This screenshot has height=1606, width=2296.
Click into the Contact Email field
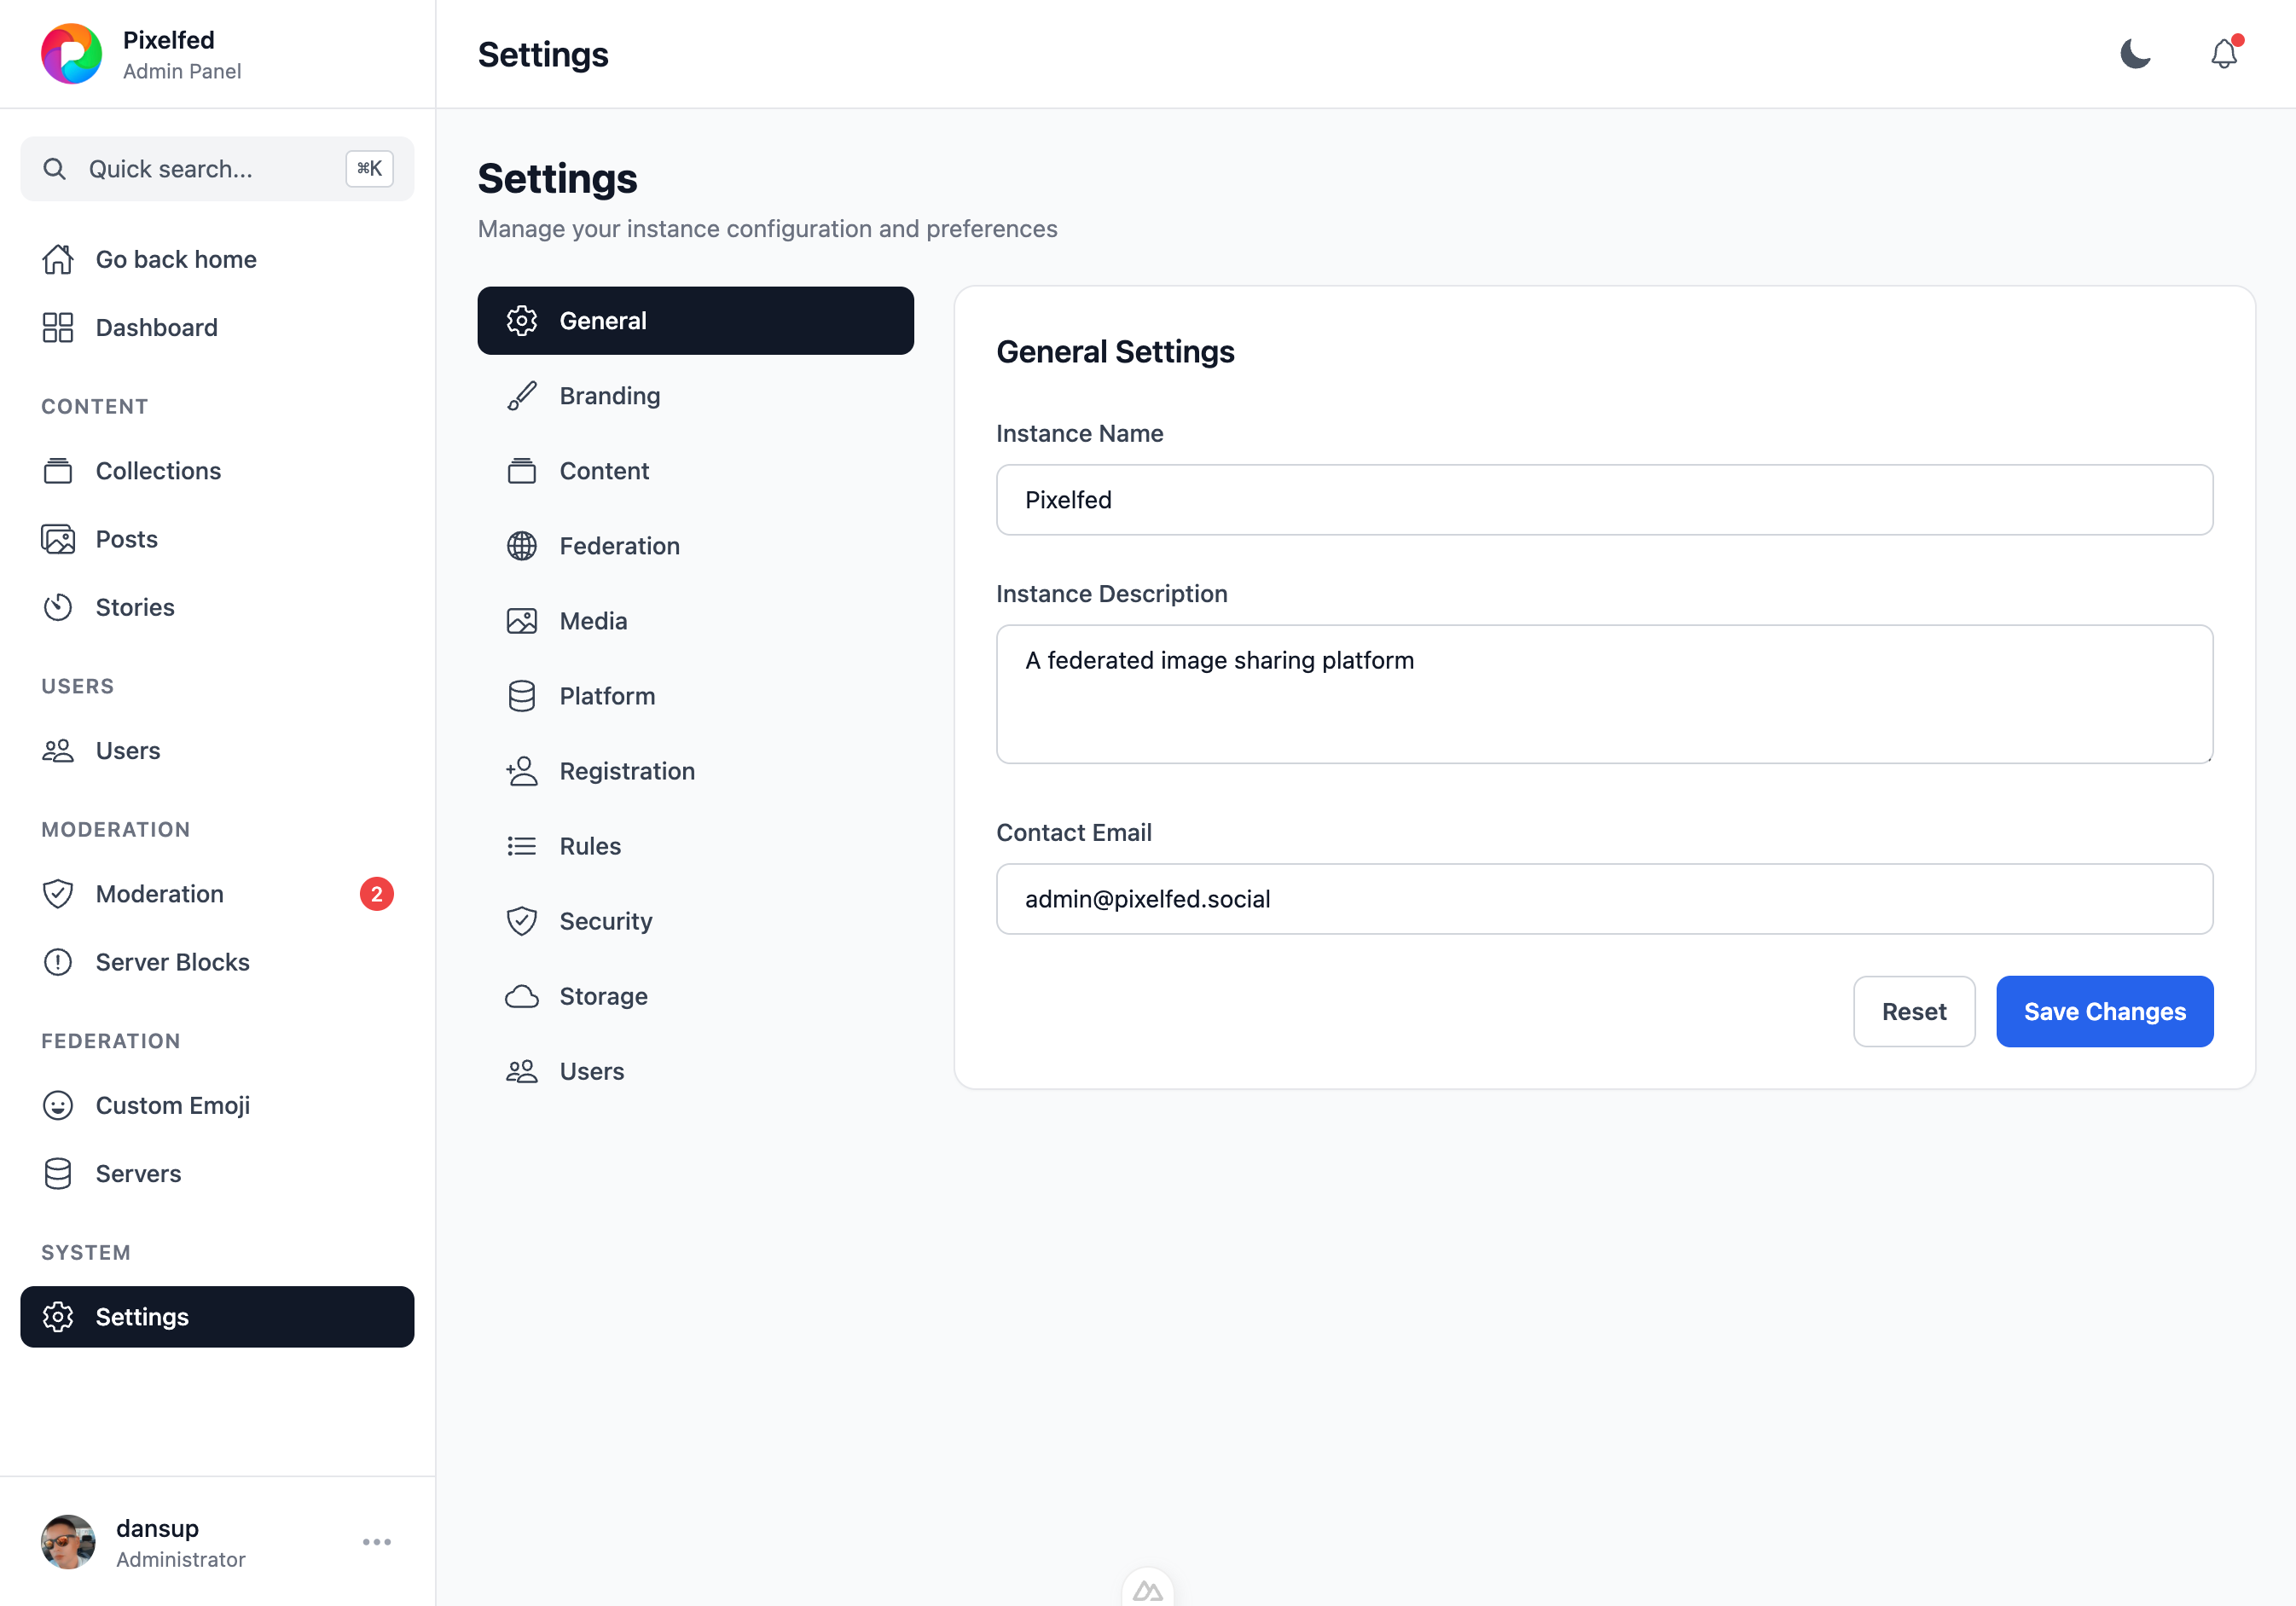point(1604,899)
